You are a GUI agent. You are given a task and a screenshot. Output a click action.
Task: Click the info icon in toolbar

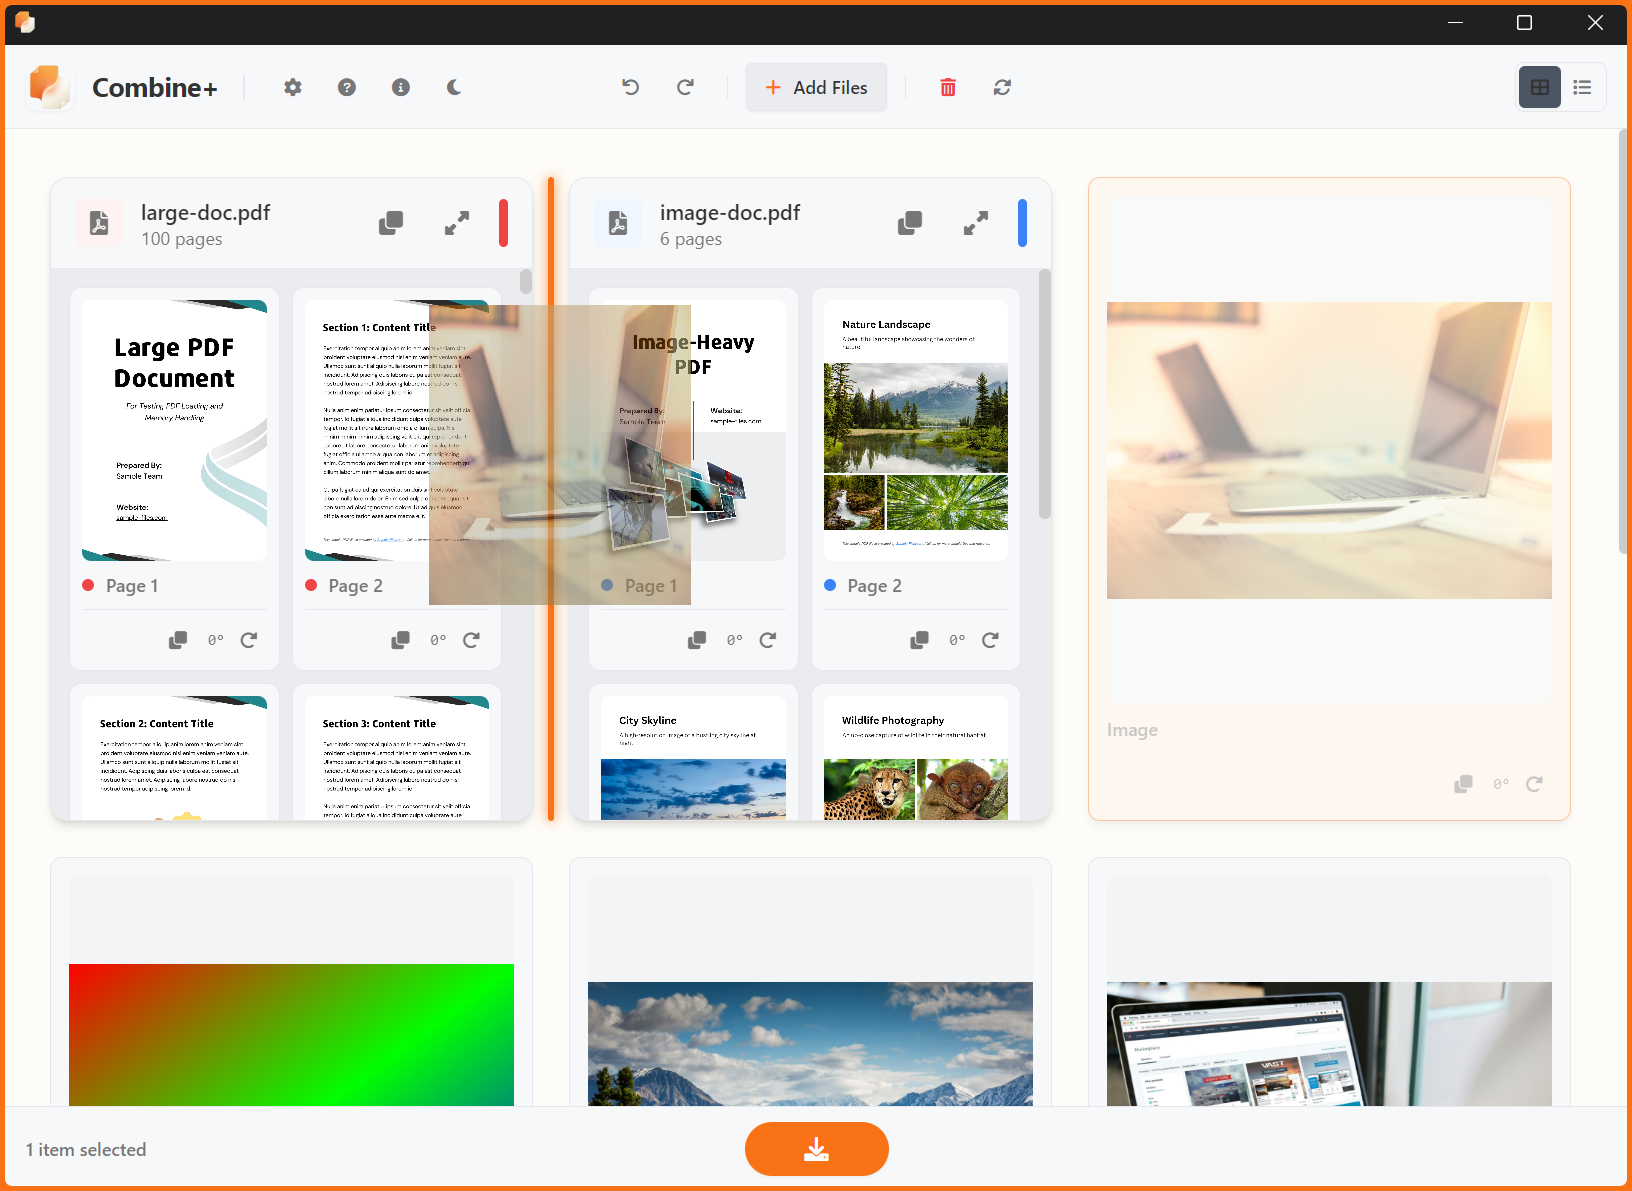click(400, 88)
